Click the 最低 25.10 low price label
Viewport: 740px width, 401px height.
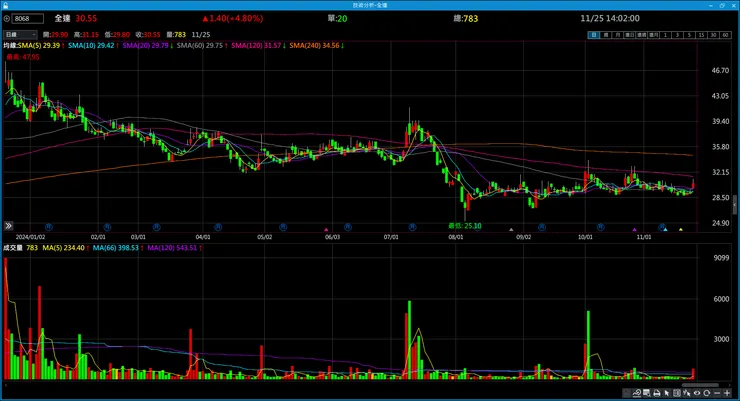pos(465,226)
